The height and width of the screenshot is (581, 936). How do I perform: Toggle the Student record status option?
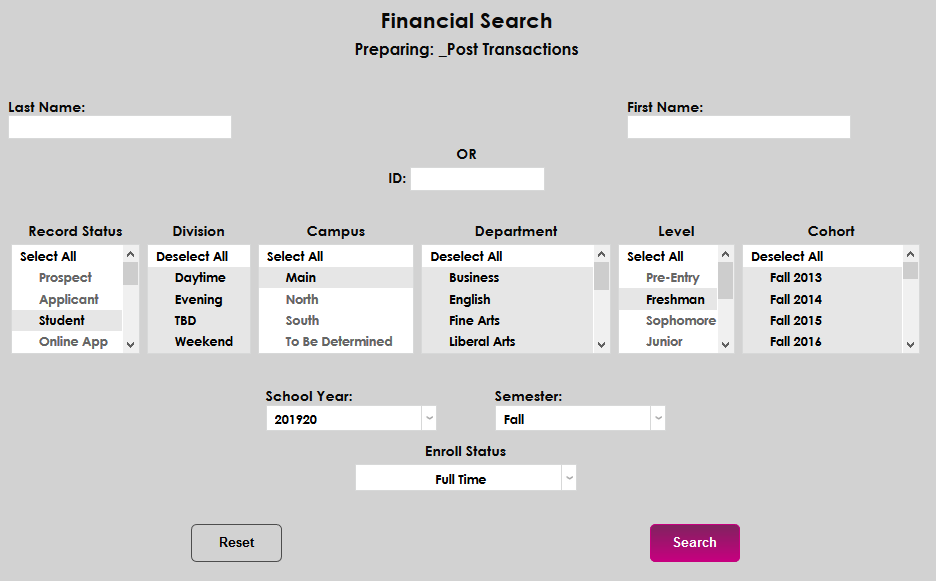(x=62, y=321)
